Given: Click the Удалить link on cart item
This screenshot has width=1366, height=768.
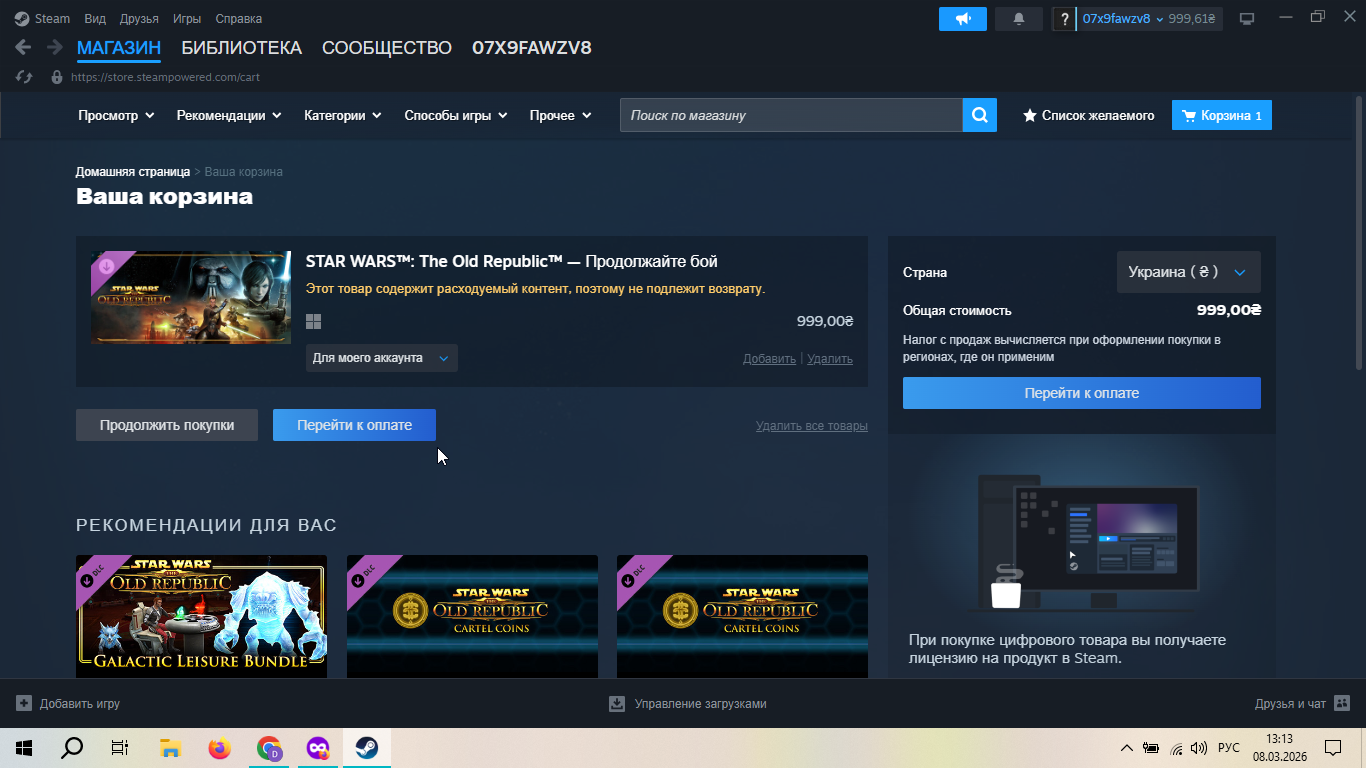Looking at the screenshot, I should pos(830,359).
